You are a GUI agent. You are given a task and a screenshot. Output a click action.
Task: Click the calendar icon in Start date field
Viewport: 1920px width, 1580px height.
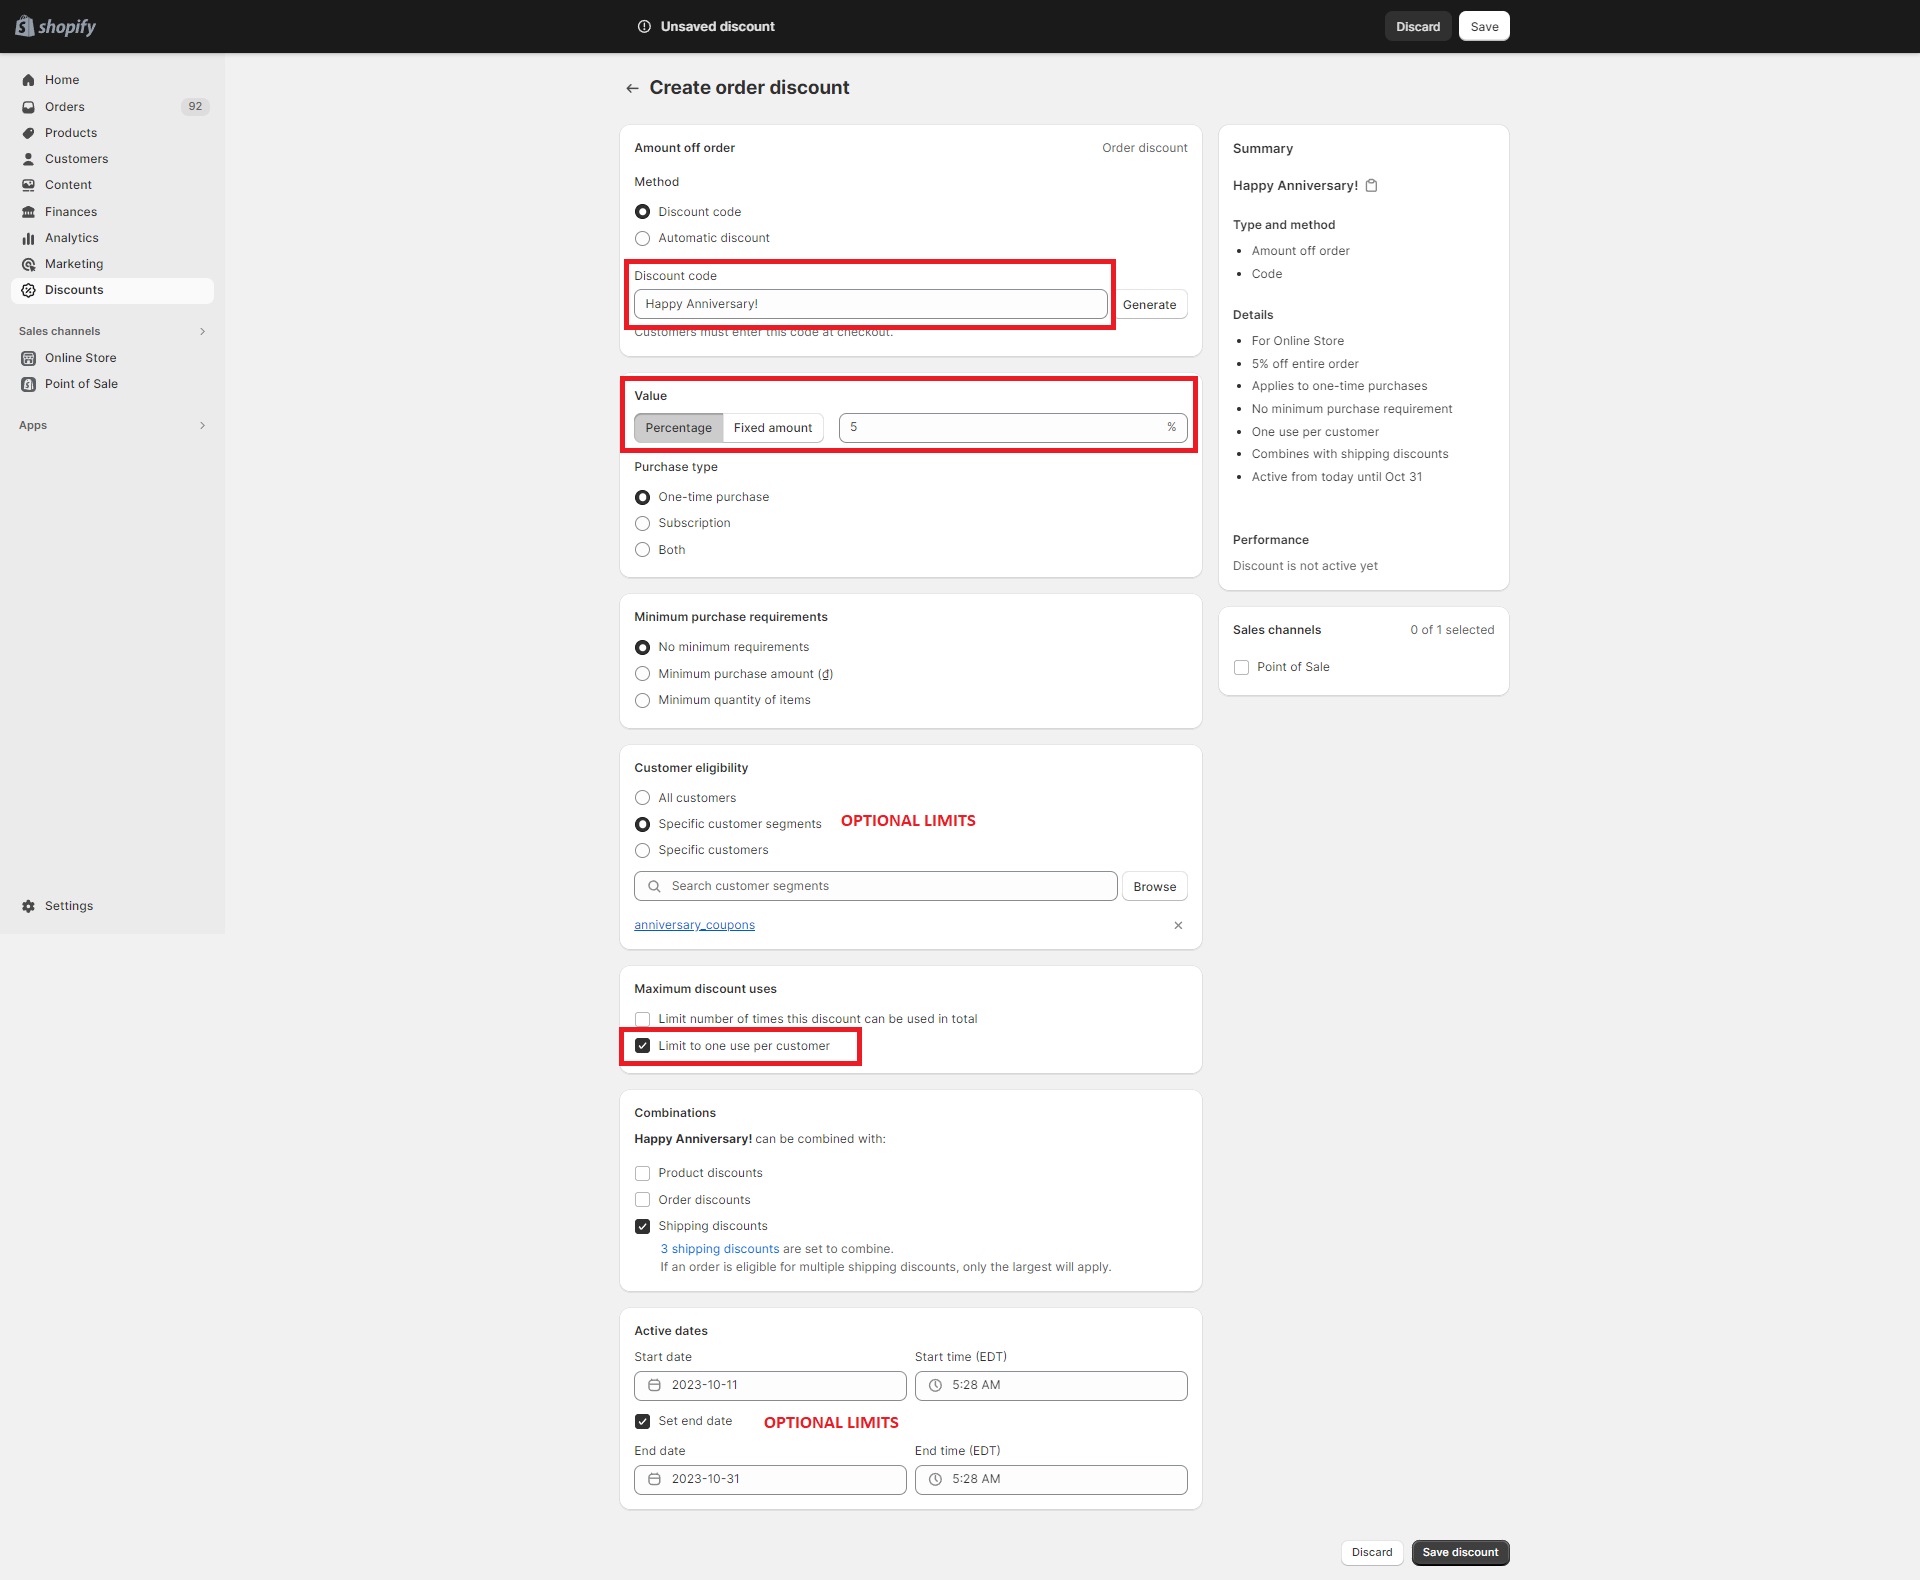click(654, 1385)
